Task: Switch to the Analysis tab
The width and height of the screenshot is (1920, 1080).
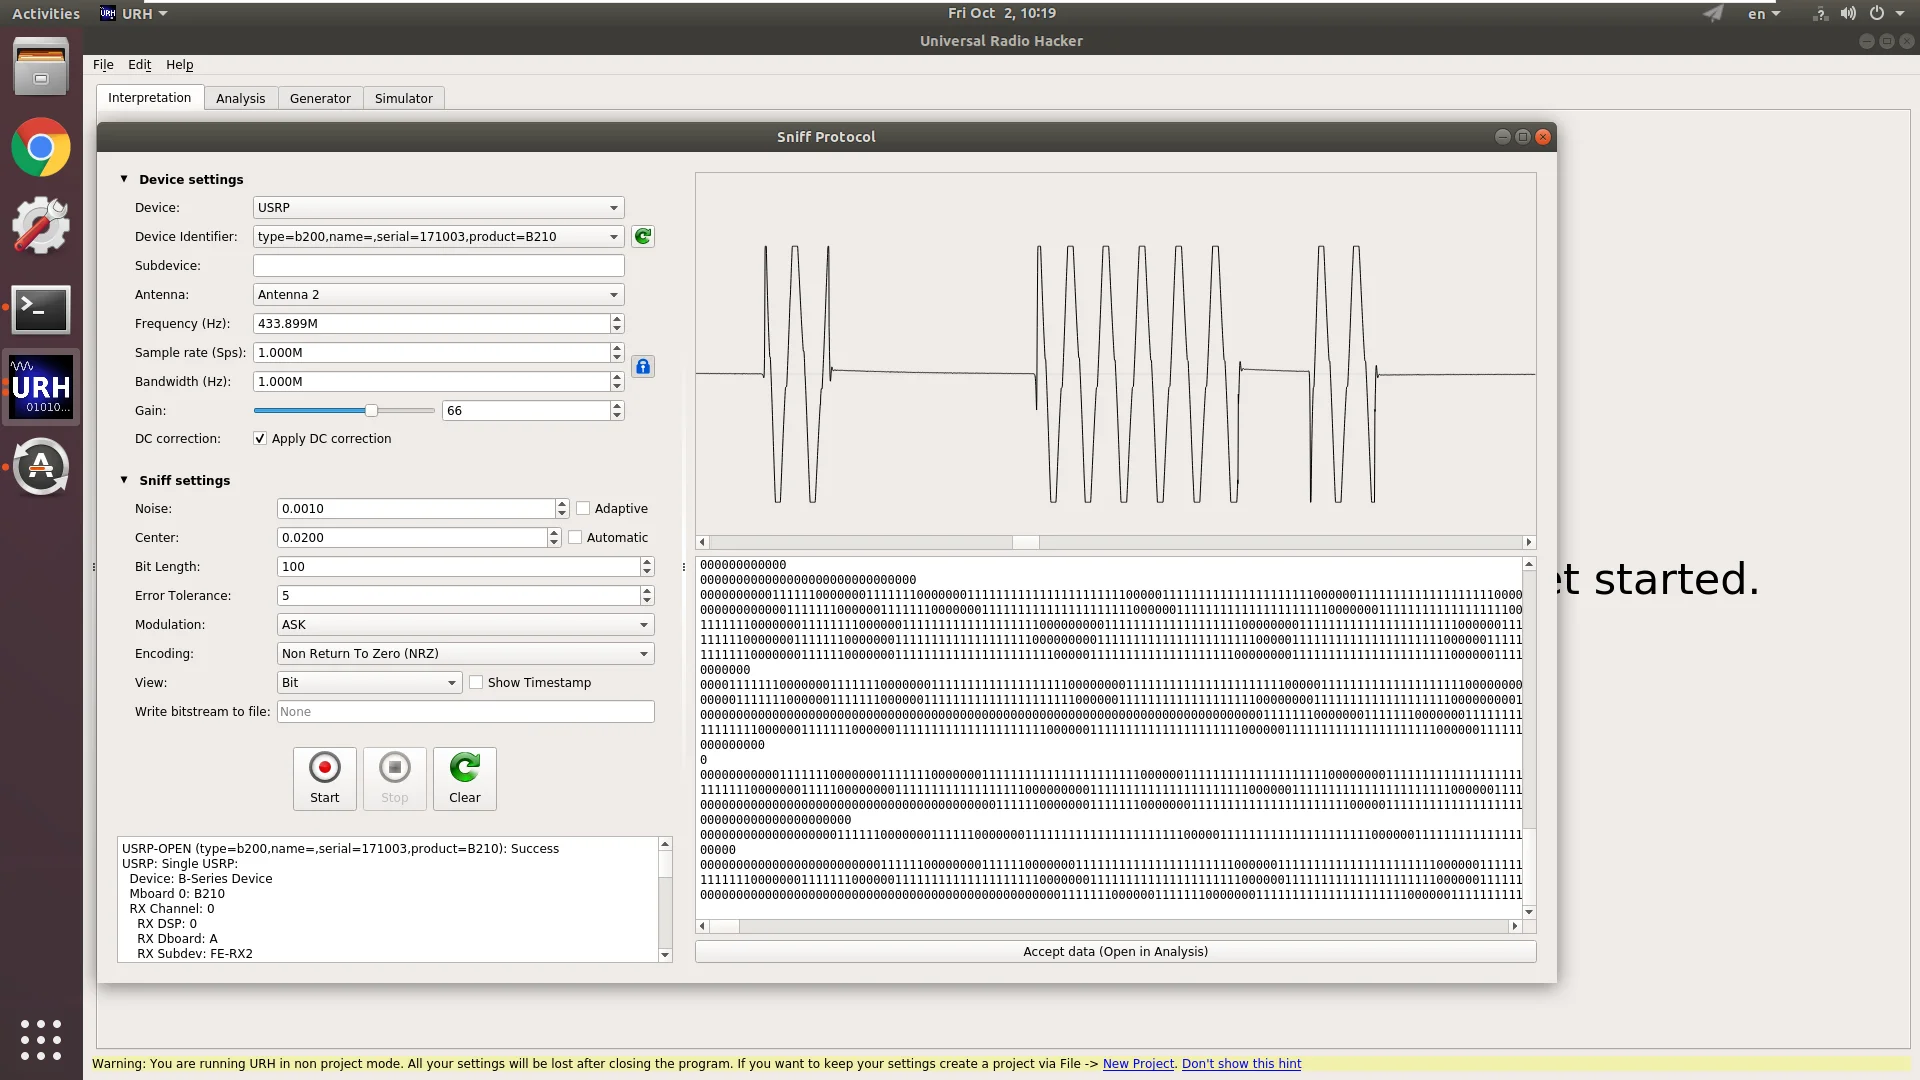Action: (240, 98)
